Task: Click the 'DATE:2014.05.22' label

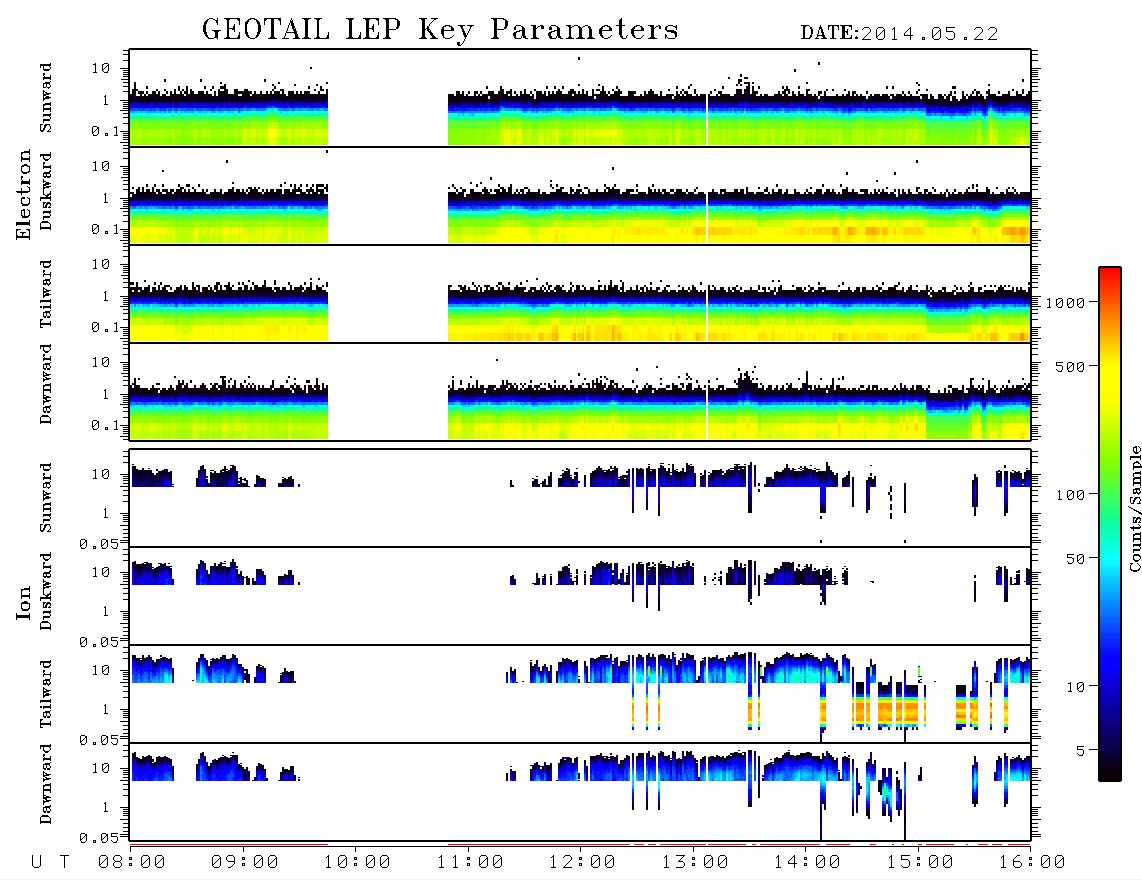Action: coord(899,34)
